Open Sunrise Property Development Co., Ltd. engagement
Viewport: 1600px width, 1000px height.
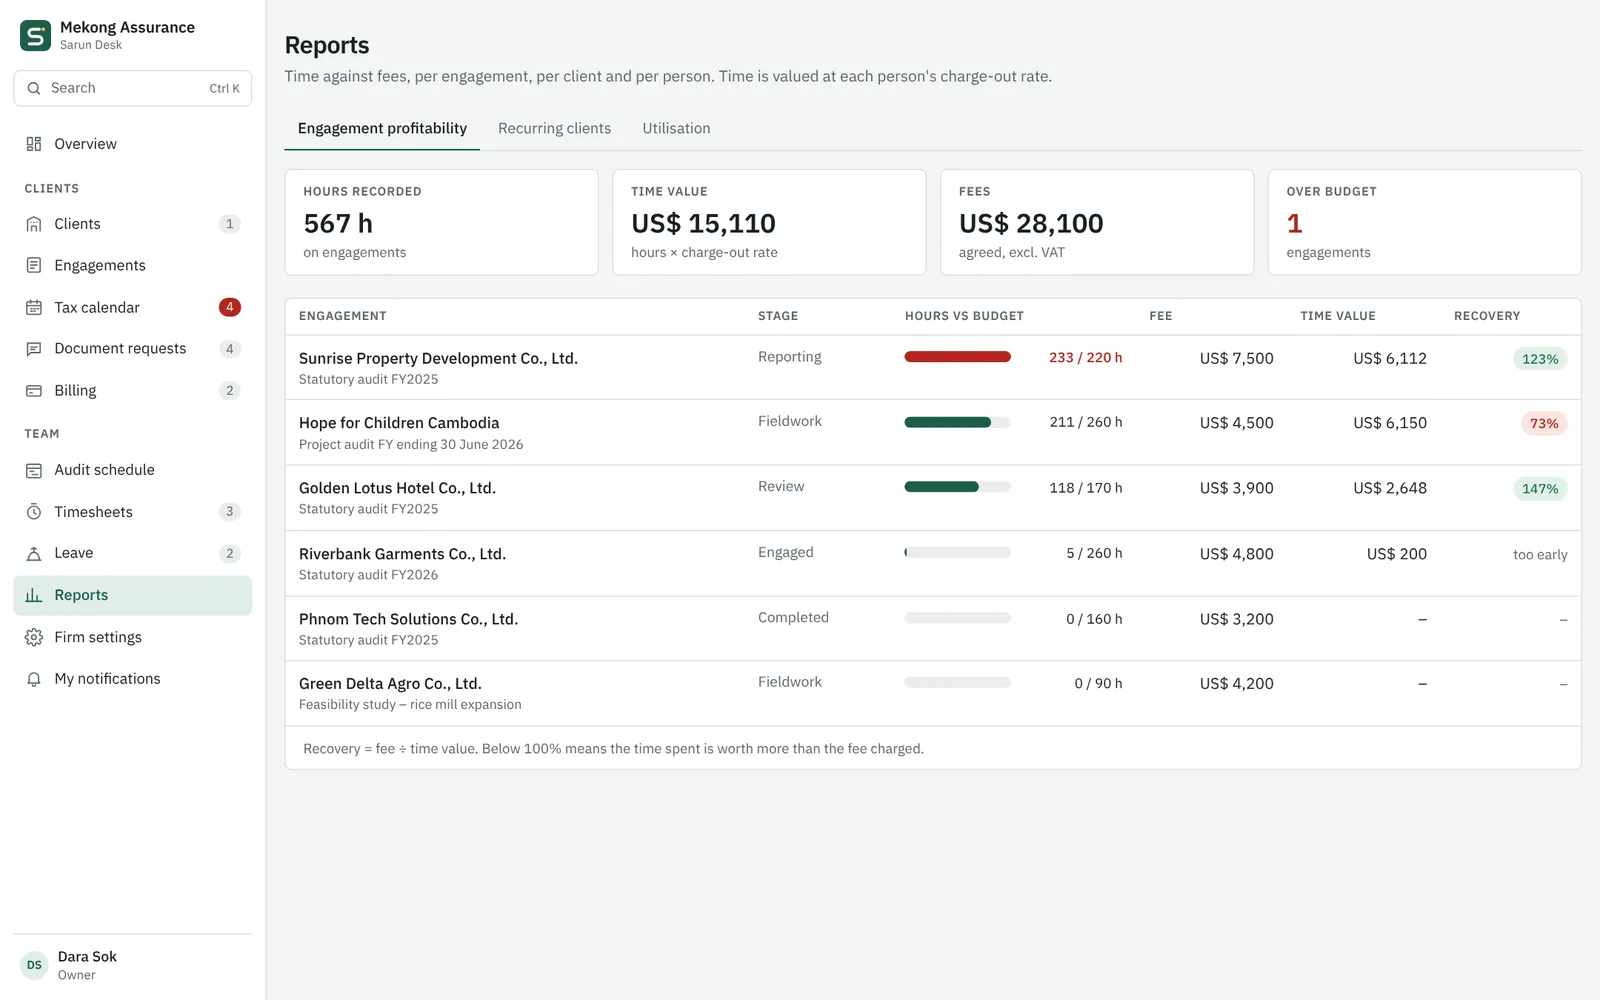[438, 358]
